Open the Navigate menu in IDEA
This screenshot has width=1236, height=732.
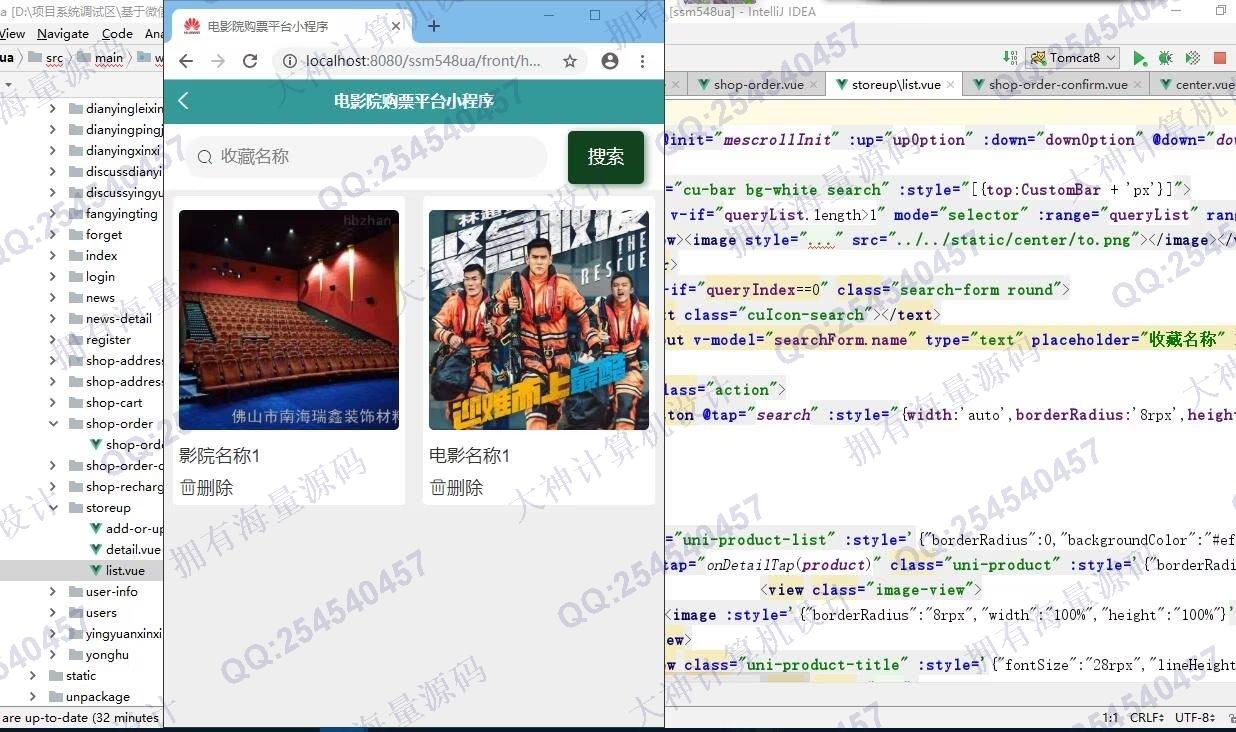coord(63,33)
